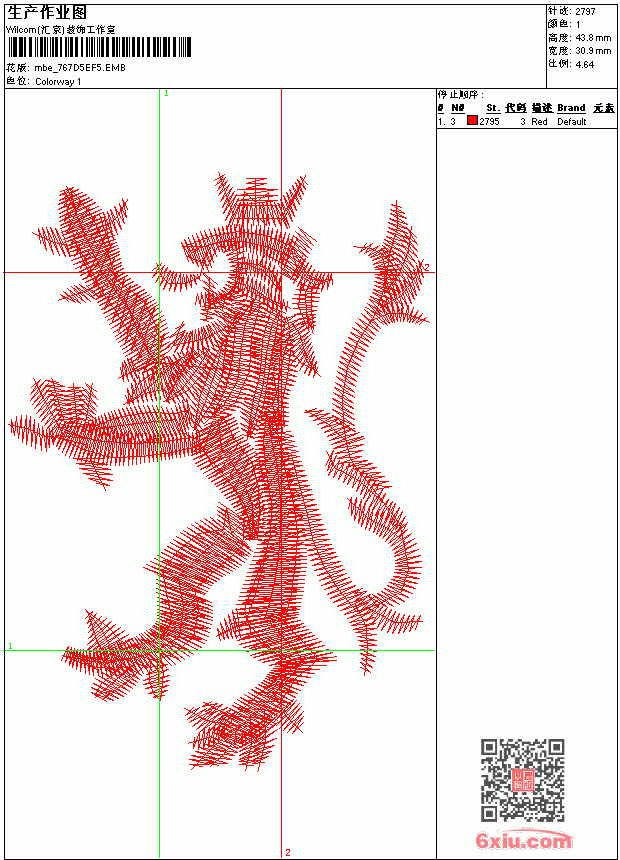Click the 生产作业图 title
Image resolution: width=620 pixels, height=860 pixels.
47,13
